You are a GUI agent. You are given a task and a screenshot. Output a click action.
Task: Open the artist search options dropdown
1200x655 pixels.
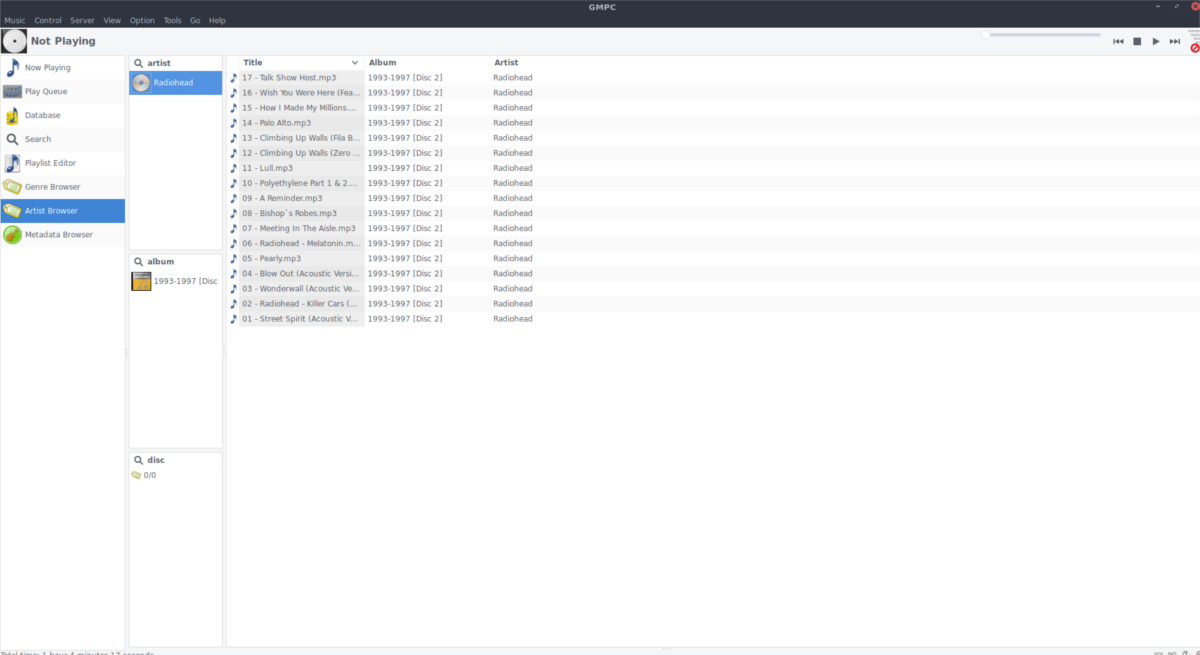pos(138,62)
